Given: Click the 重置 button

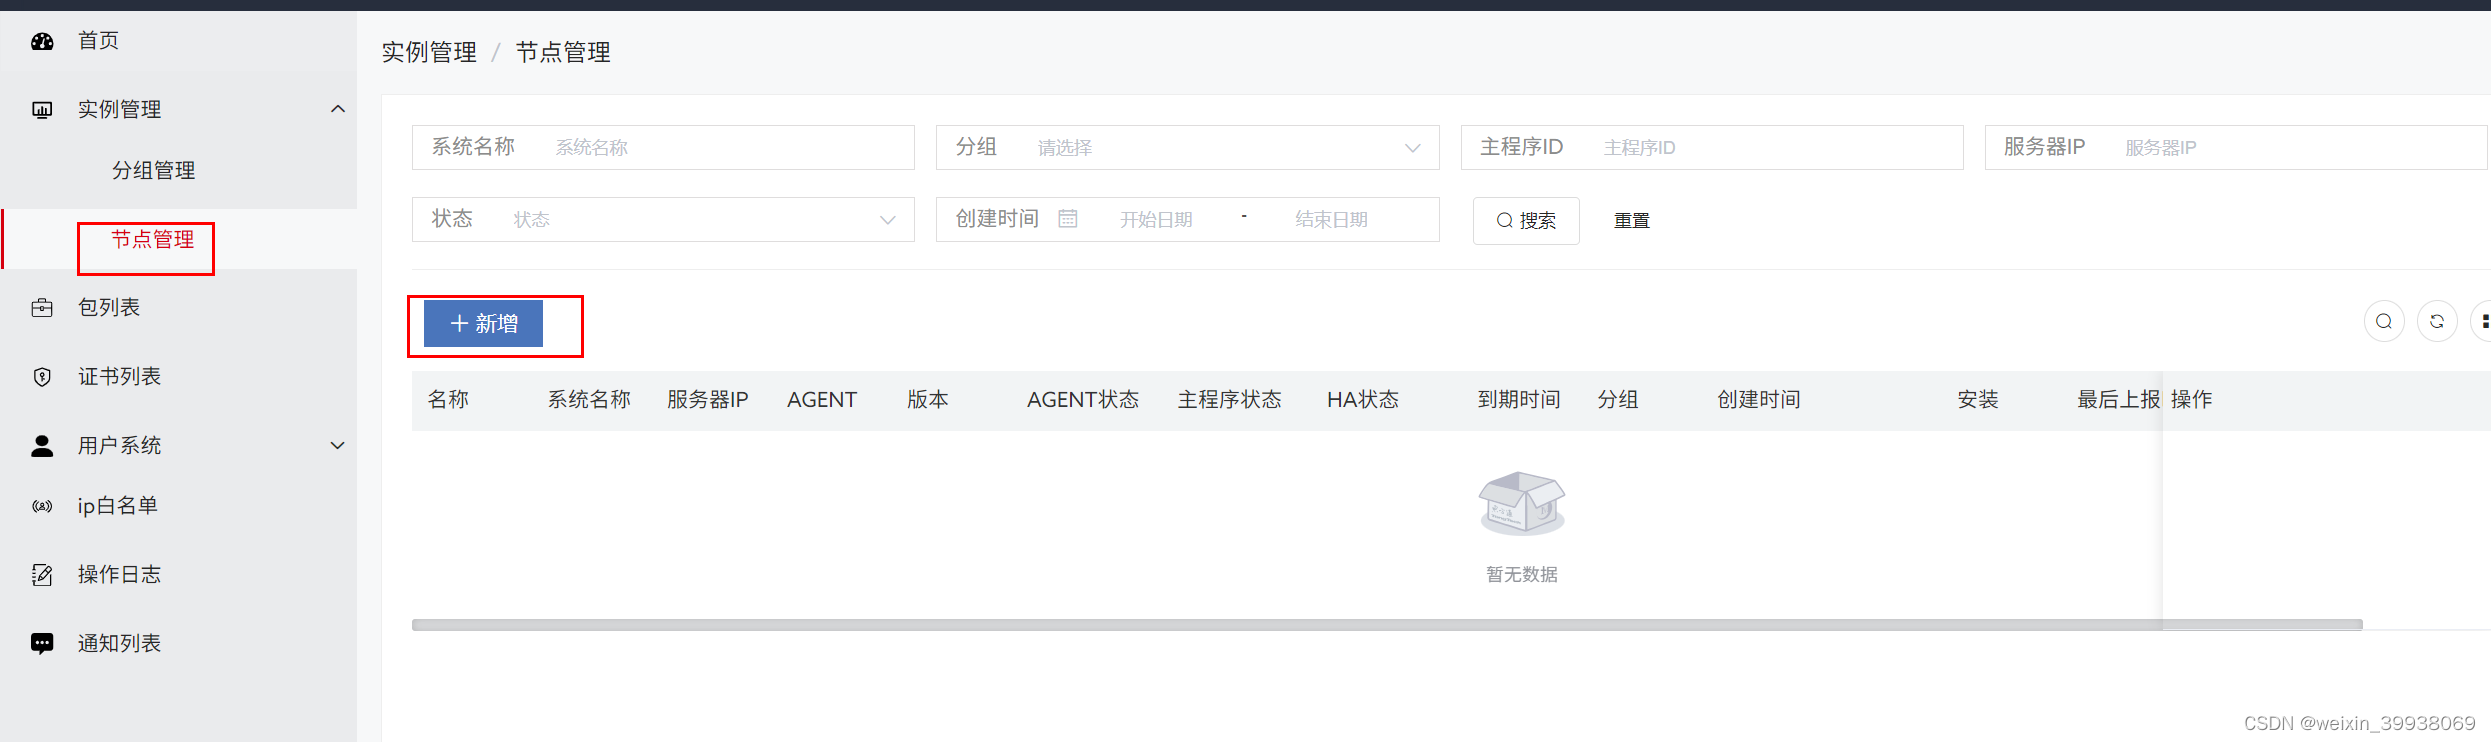Looking at the screenshot, I should tap(1632, 221).
